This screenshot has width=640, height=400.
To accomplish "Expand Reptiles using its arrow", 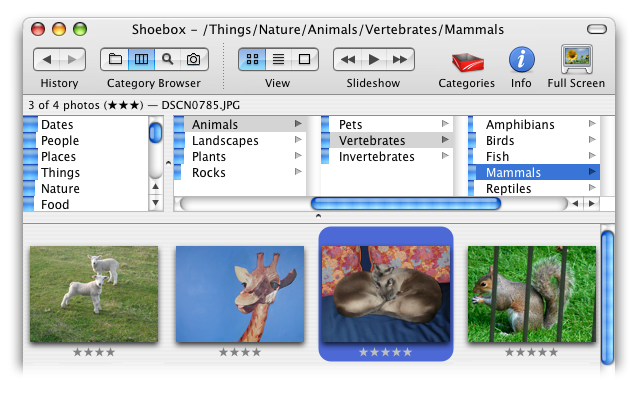I will (592, 188).
